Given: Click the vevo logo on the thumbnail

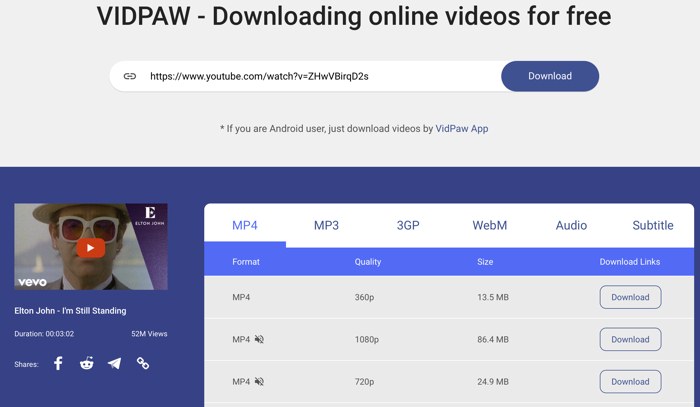Looking at the screenshot, I should tap(32, 282).
